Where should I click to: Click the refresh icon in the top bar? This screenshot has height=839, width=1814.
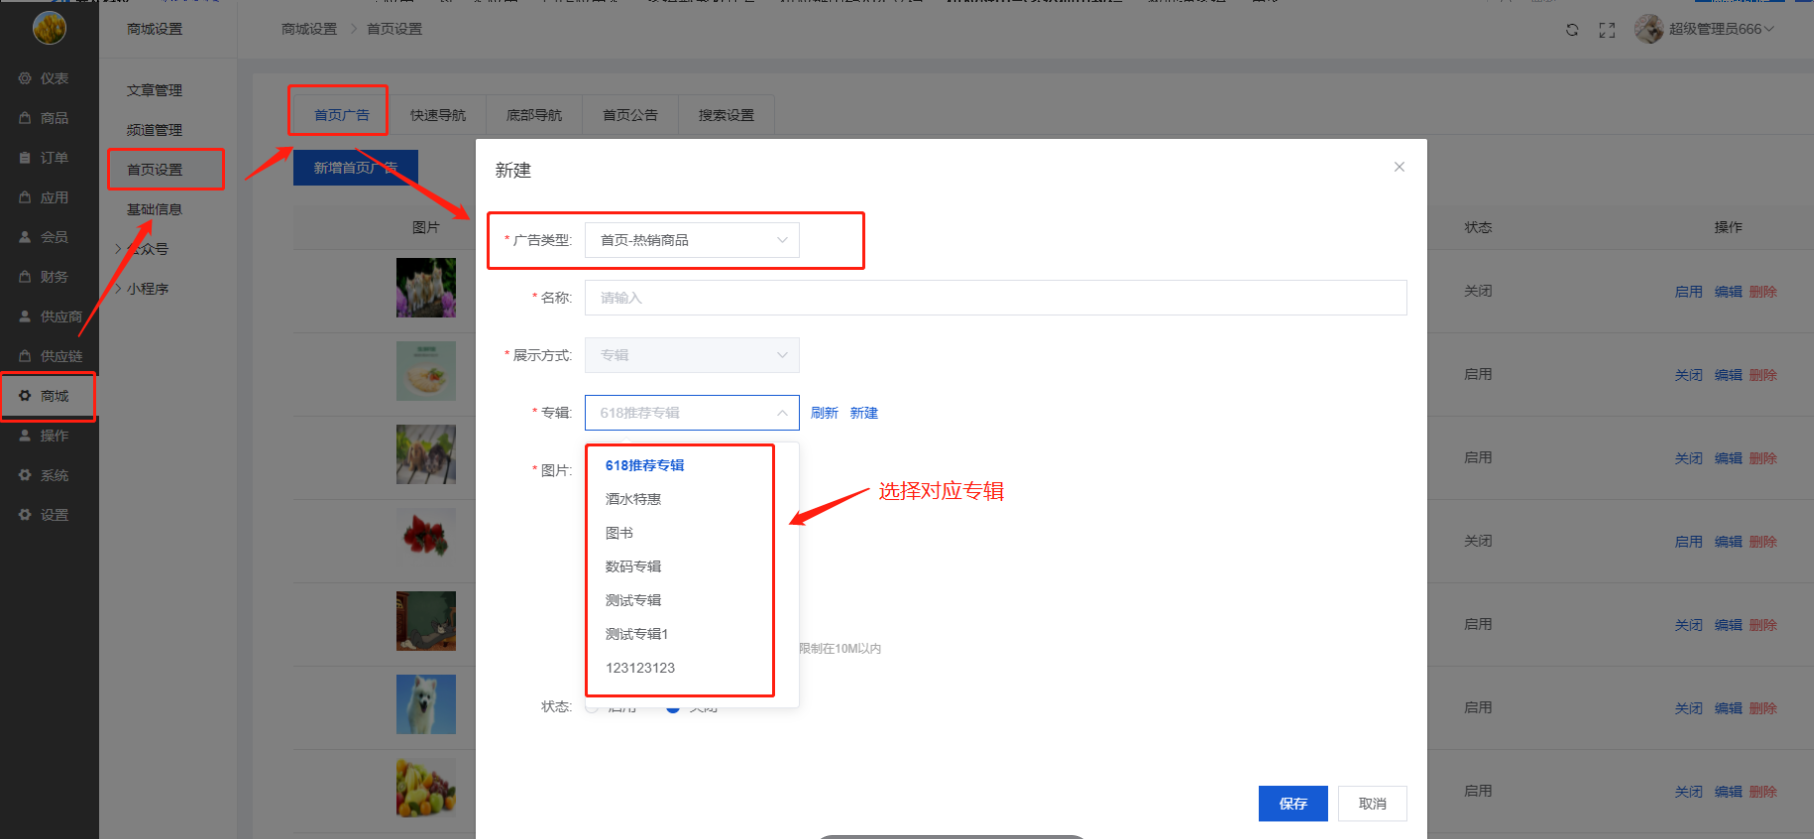coord(1572,30)
